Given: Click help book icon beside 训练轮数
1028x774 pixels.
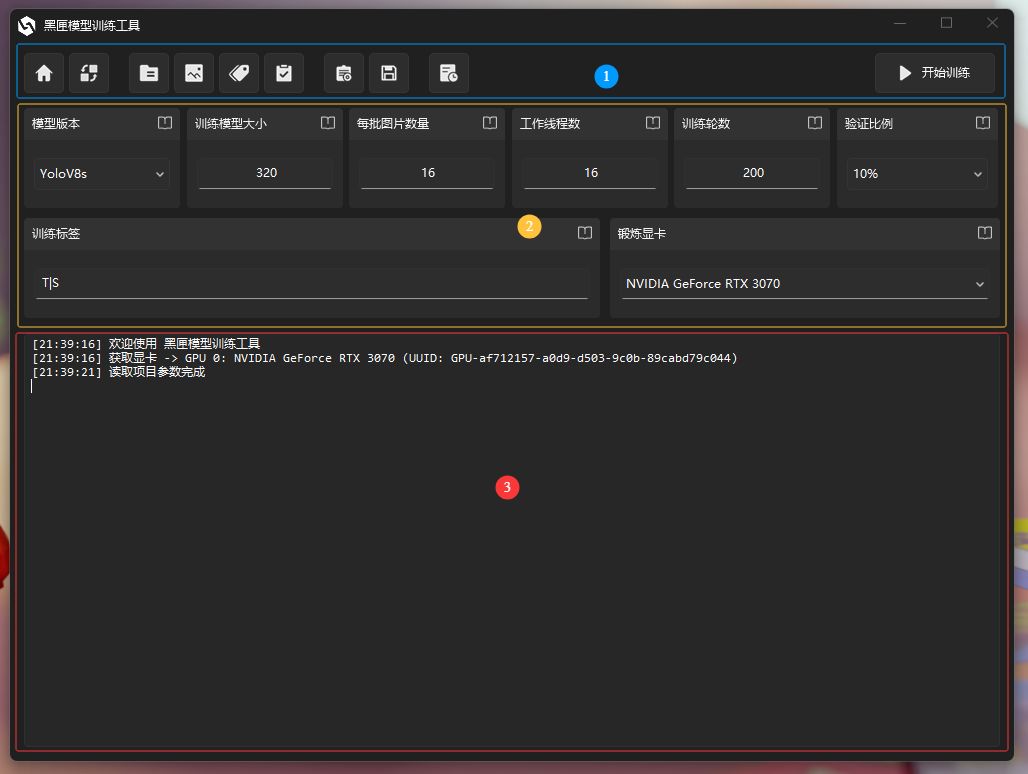Looking at the screenshot, I should (815, 123).
